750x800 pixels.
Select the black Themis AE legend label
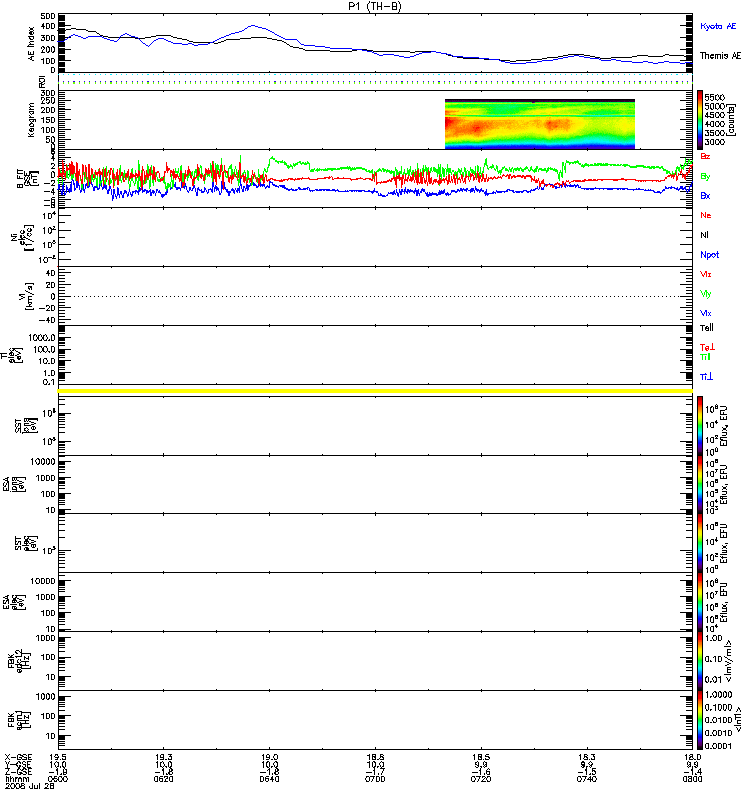point(720,56)
